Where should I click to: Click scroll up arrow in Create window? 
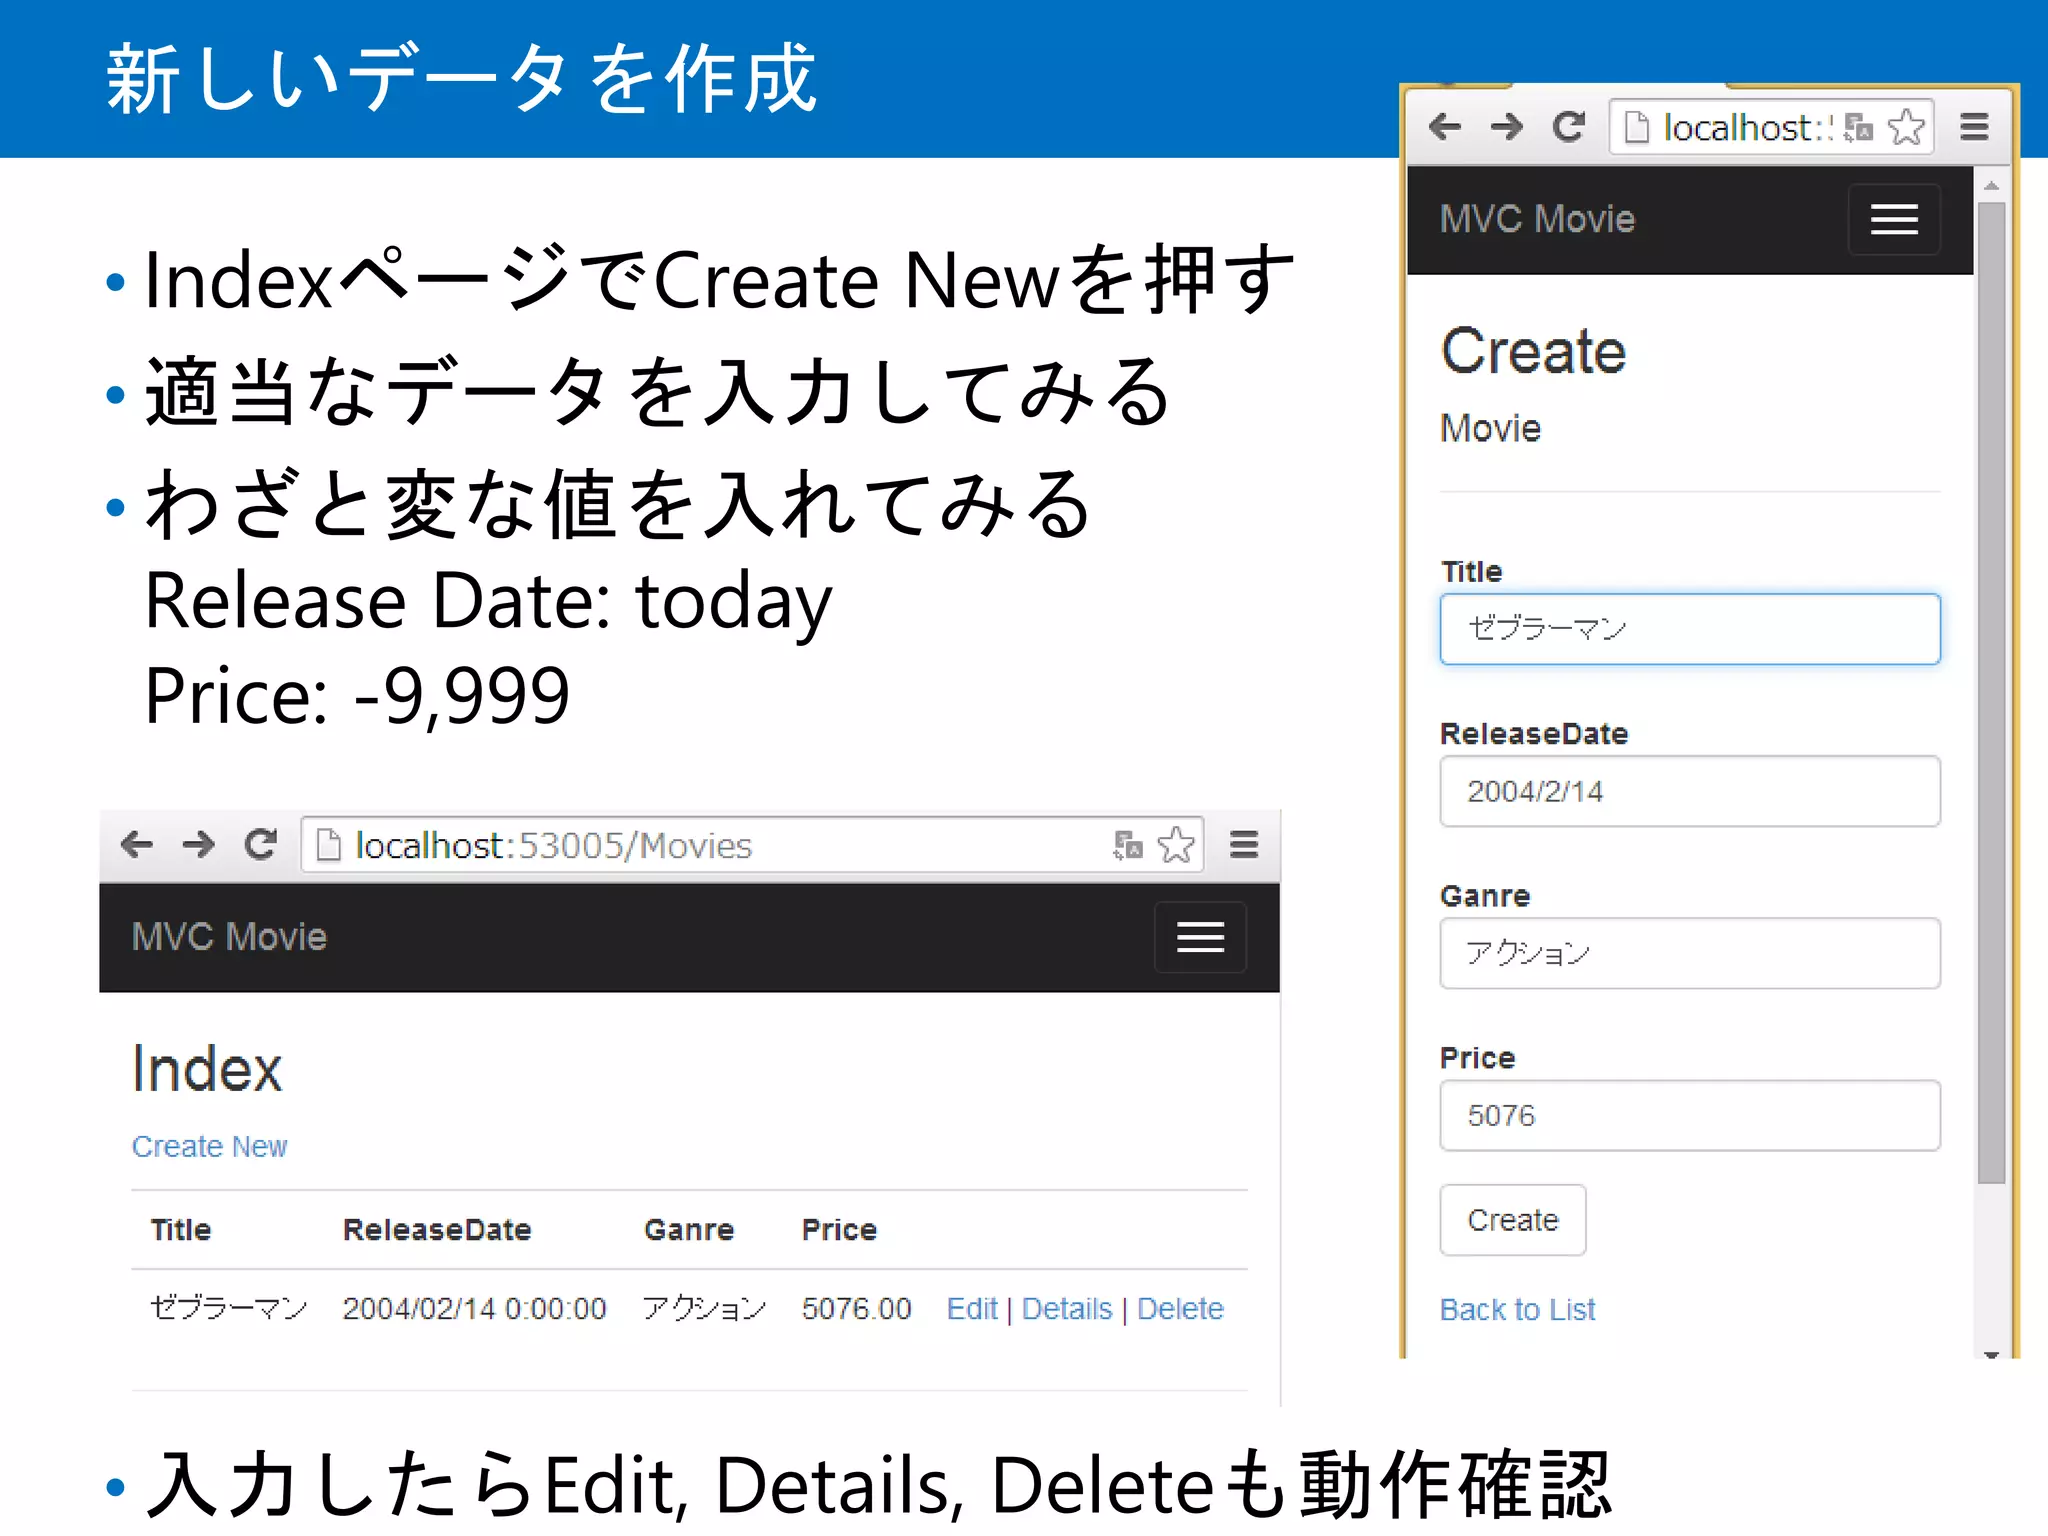(1992, 186)
